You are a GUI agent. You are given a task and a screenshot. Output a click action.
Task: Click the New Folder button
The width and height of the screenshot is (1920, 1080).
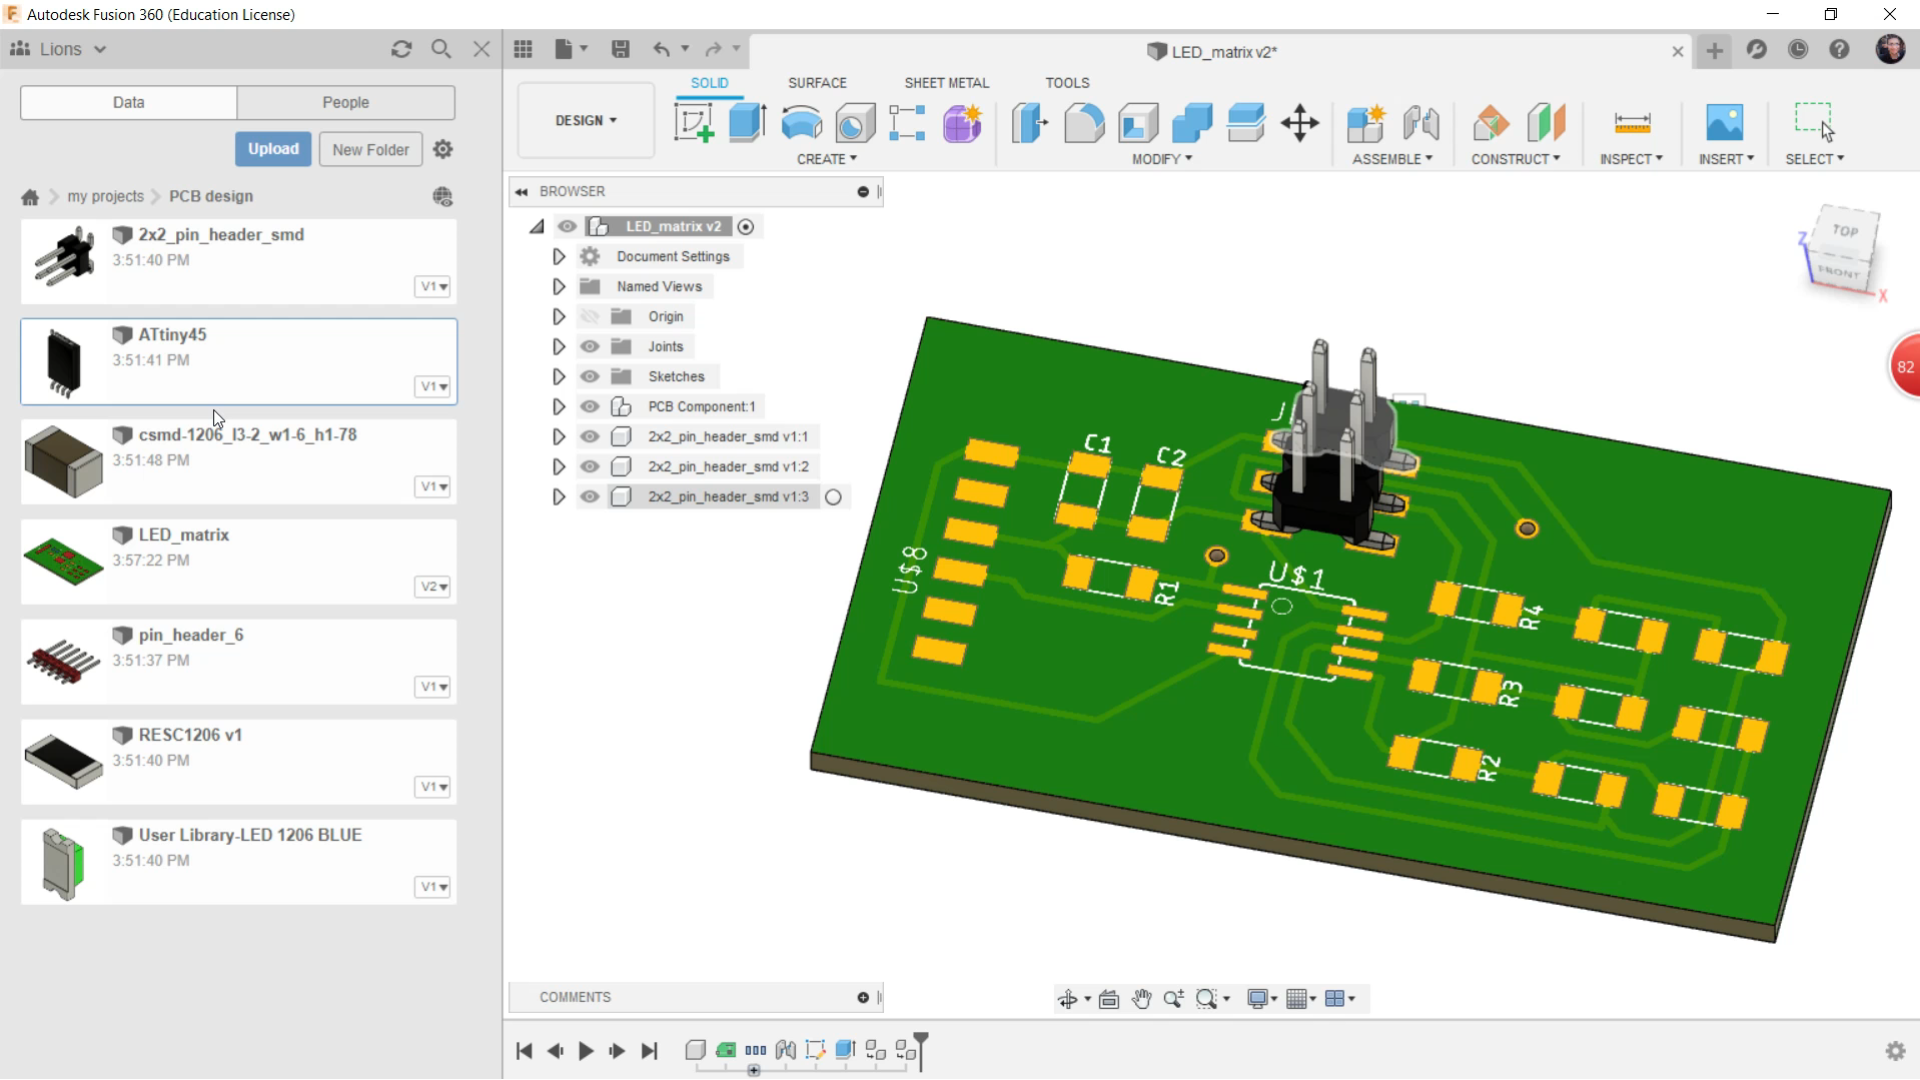pyautogui.click(x=371, y=149)
